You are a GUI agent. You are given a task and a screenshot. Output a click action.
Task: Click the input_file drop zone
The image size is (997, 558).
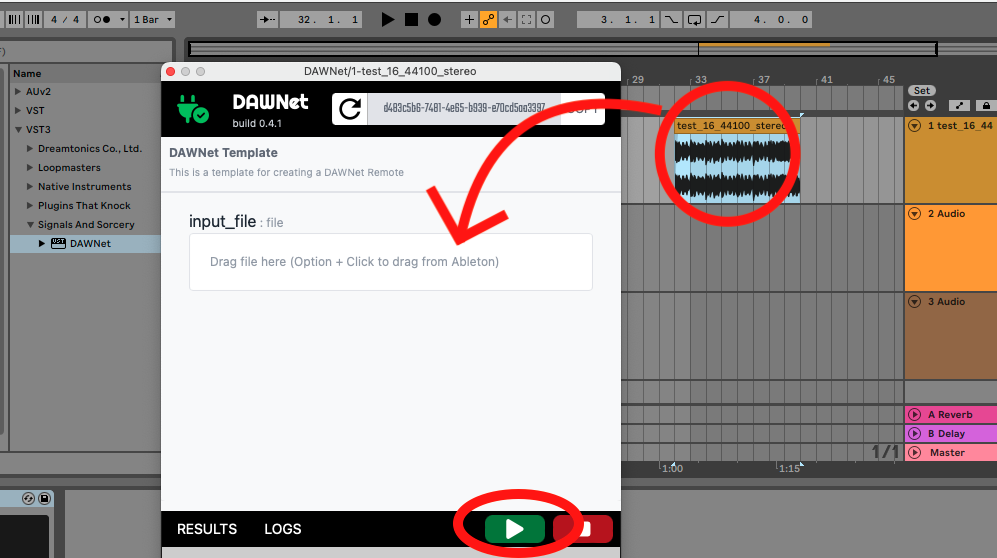[391, 262]
